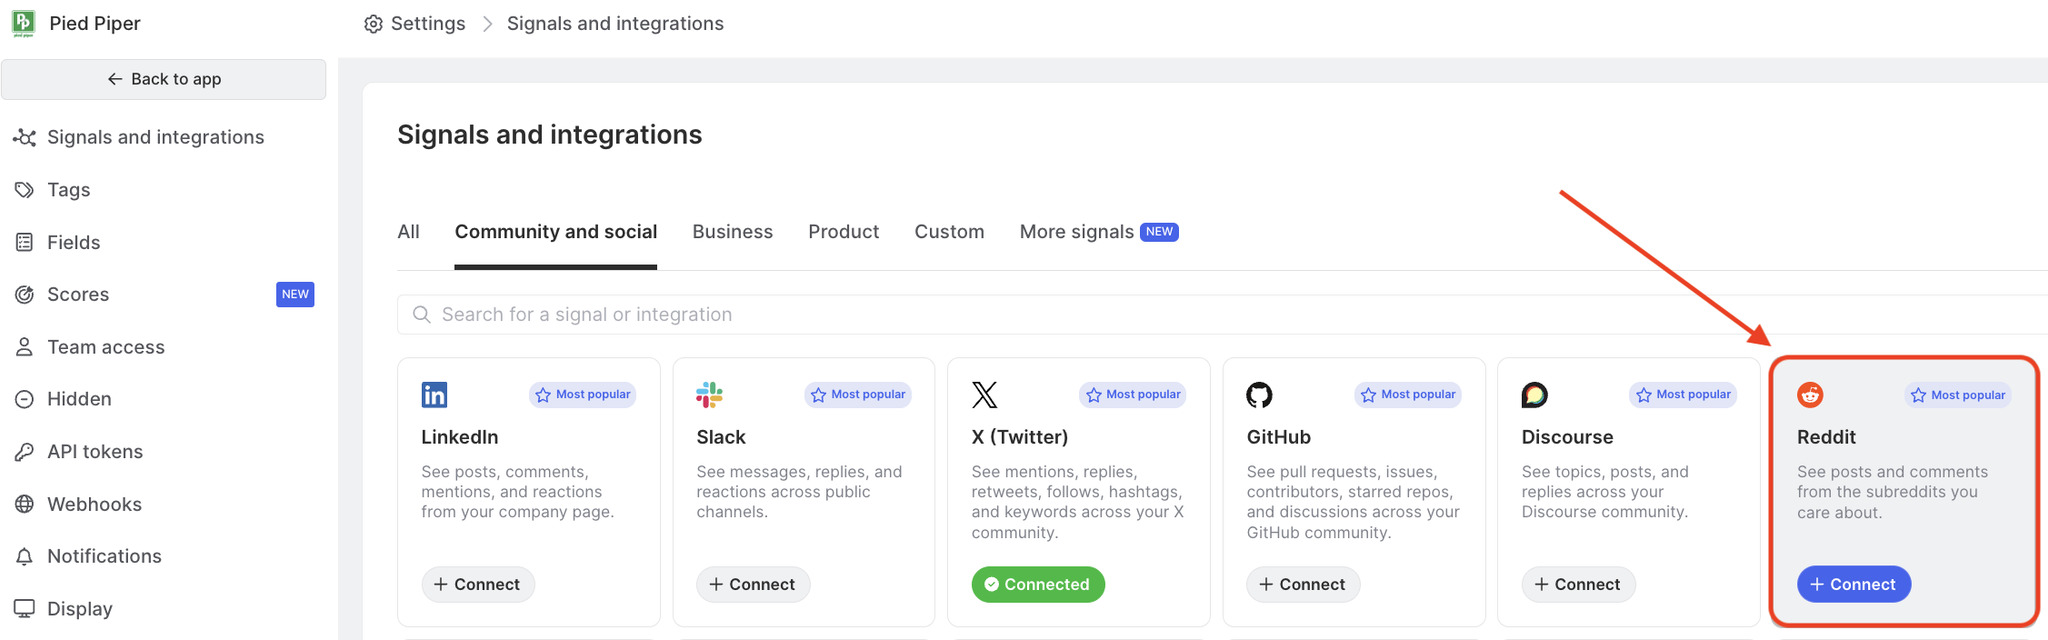The width and height of the screenshot is (2048, 640).
Task: Go back to app
Action: pyautogui.click(x=164, y=79)
